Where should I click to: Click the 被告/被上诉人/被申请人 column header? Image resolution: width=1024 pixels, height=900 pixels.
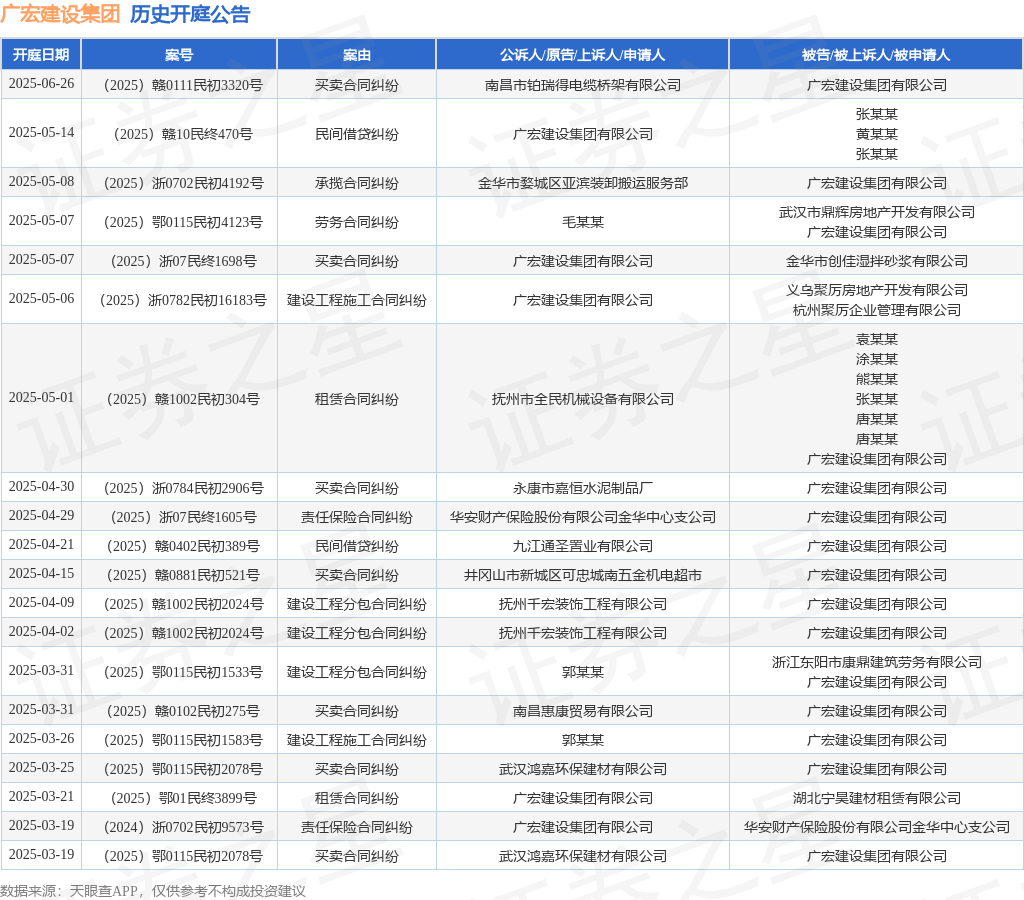pos(876,55)
